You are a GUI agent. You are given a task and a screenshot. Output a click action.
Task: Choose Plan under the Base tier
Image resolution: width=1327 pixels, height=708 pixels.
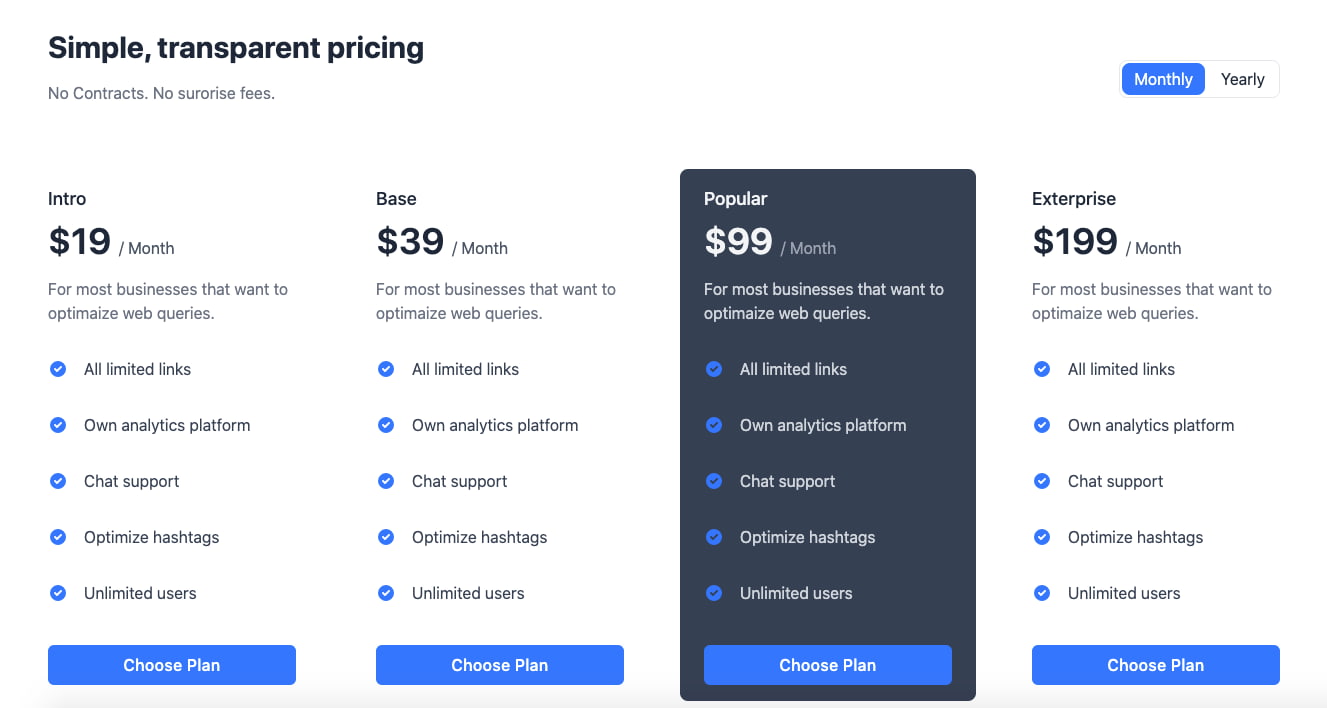pyautogui.click(x=499, y=664)
